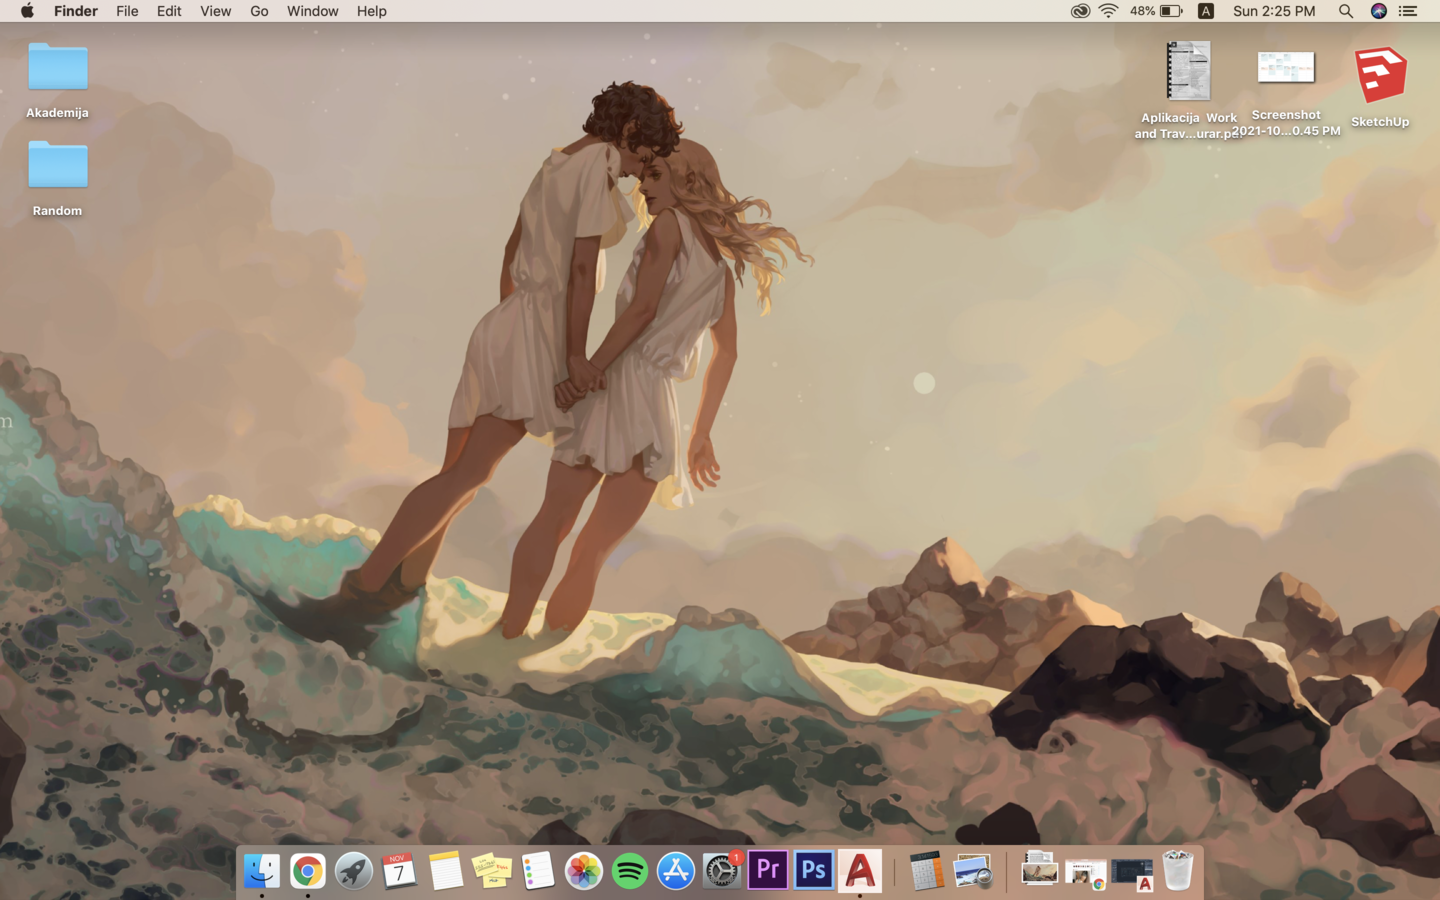Select the Random folder on desktop
The width and height of the screenshot is (1440, 900).
pos(57,178)
